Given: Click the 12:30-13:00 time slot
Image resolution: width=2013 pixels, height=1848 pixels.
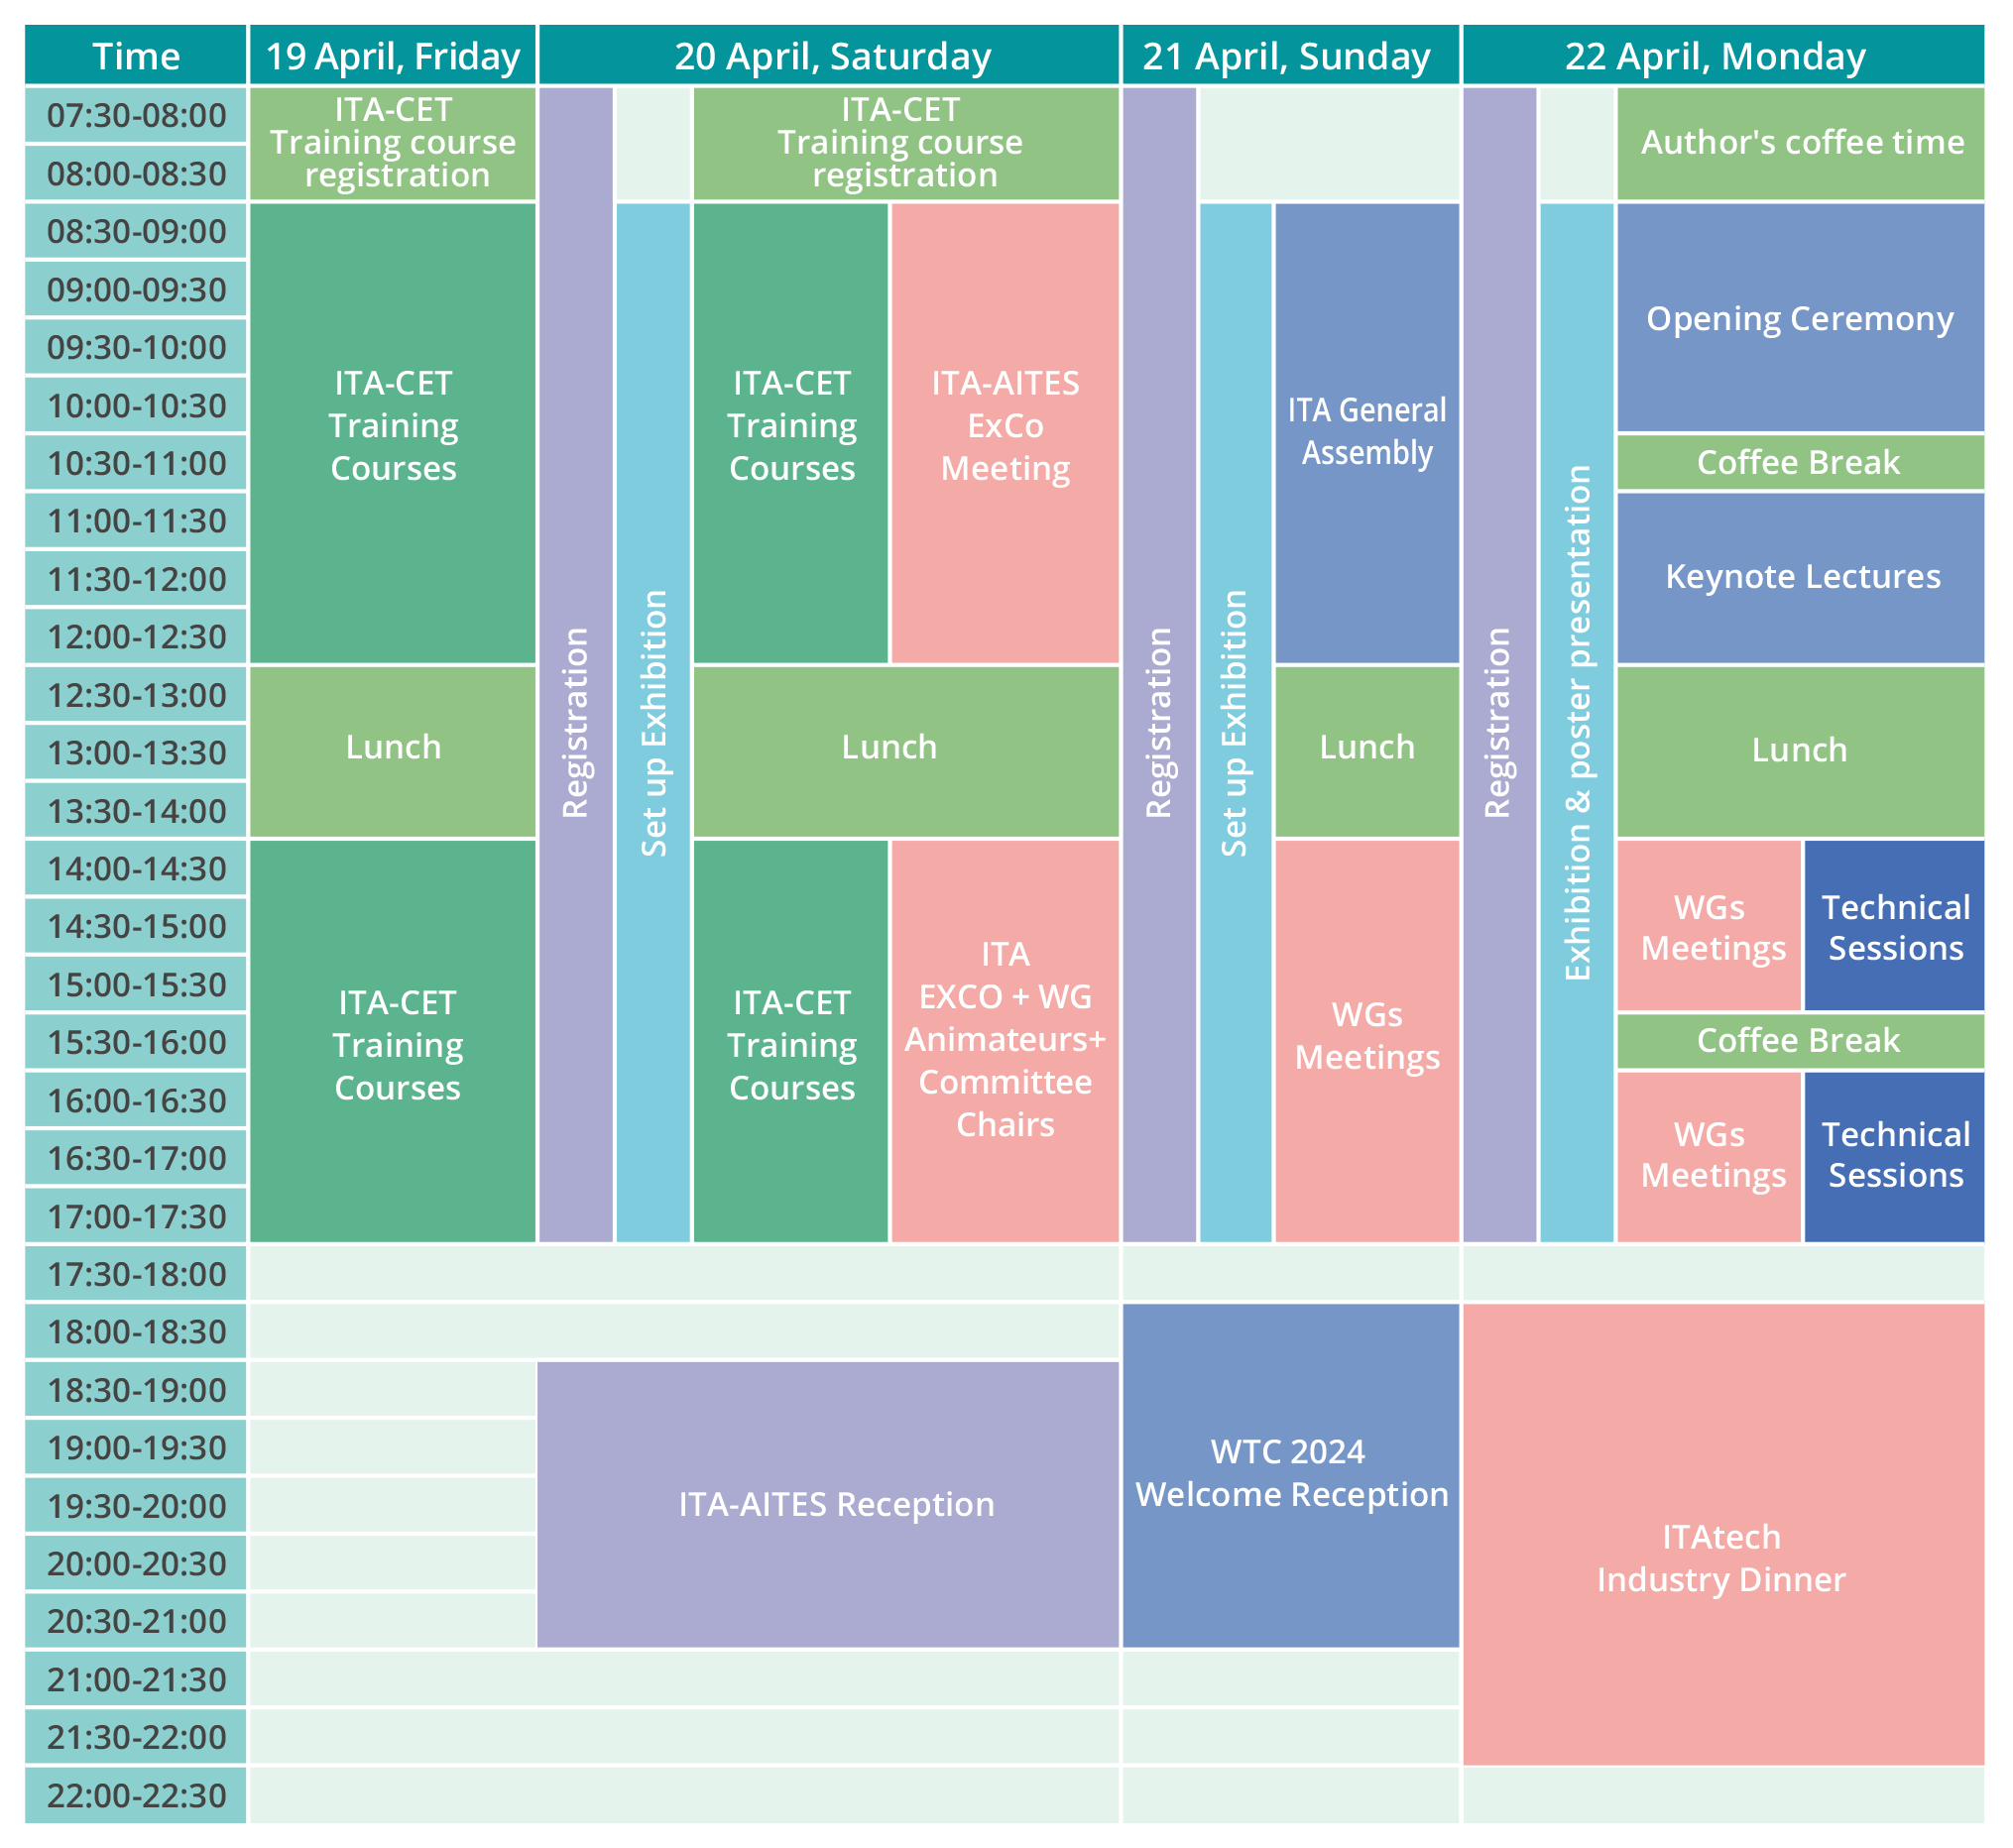Looking at the screenshot, I should [136, 694].
